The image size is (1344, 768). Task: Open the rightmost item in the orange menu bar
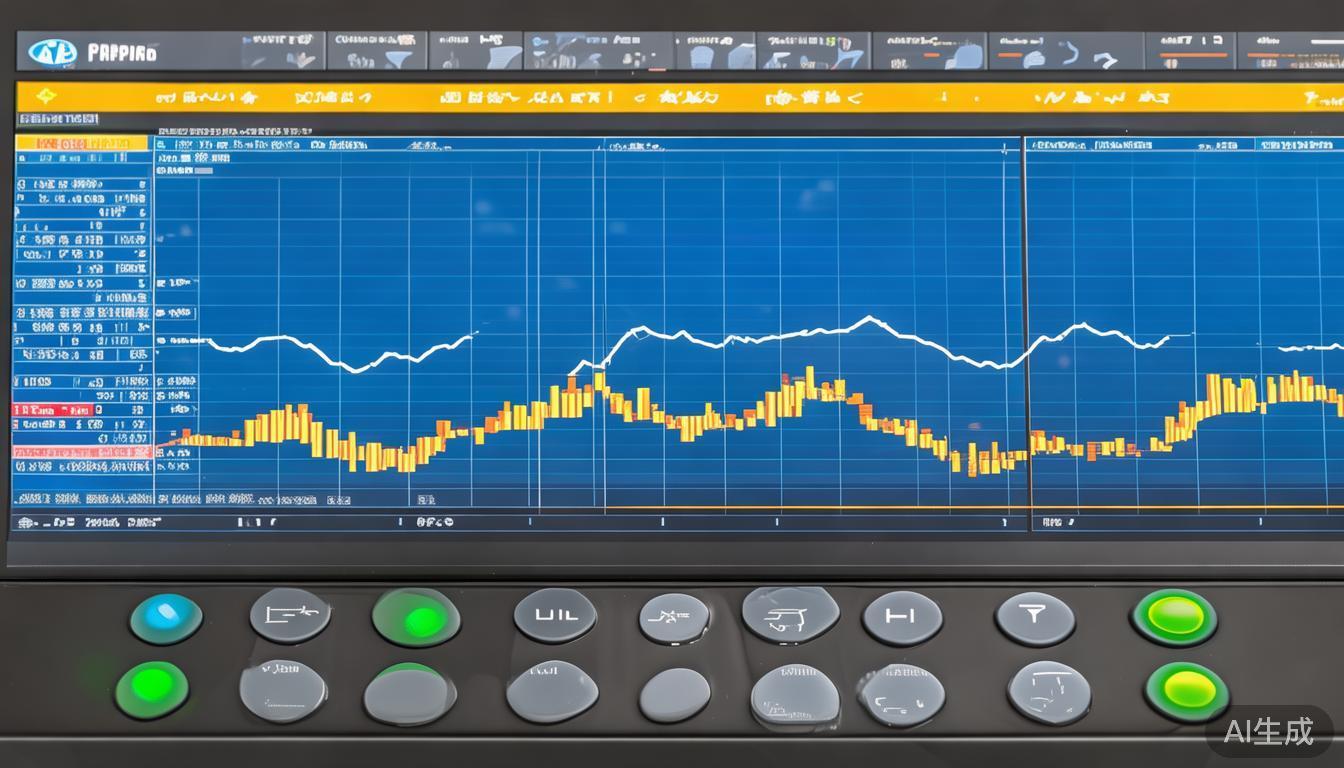[1322, 98]
